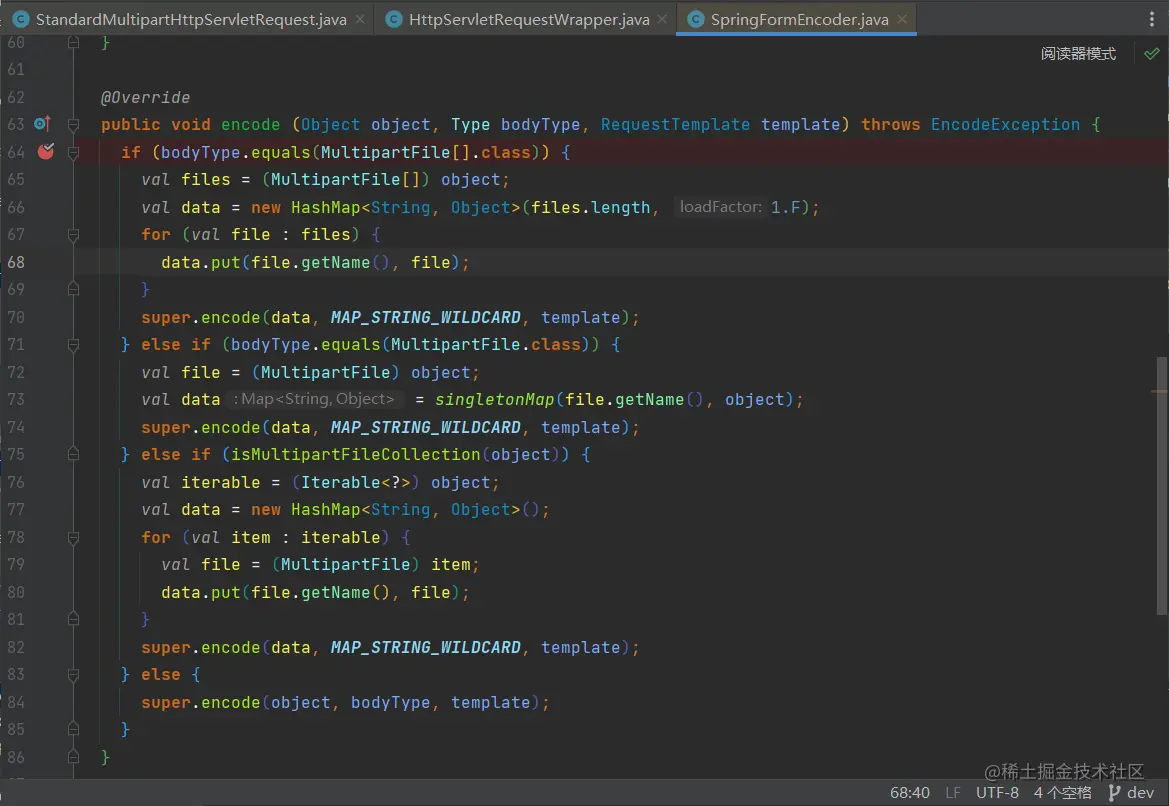Collapse the encode method at line 63
This screenshot has height=806, width=1169.
coord(73,125)
